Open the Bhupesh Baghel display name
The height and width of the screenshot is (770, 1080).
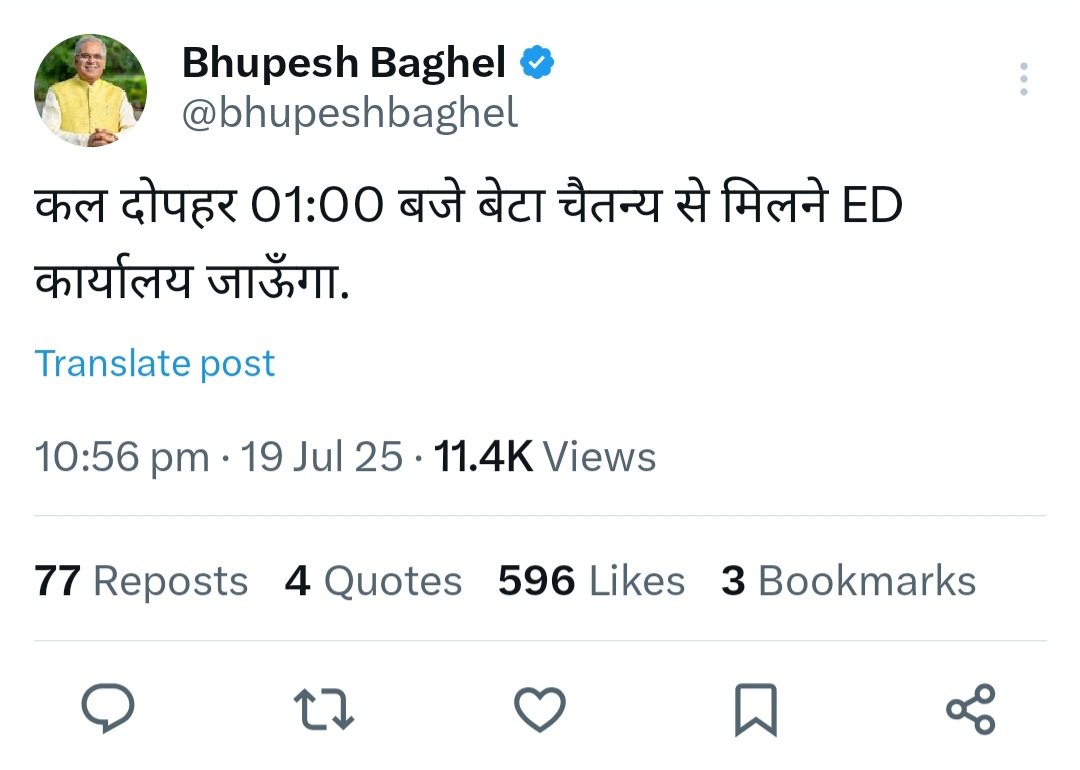(344, 63)
